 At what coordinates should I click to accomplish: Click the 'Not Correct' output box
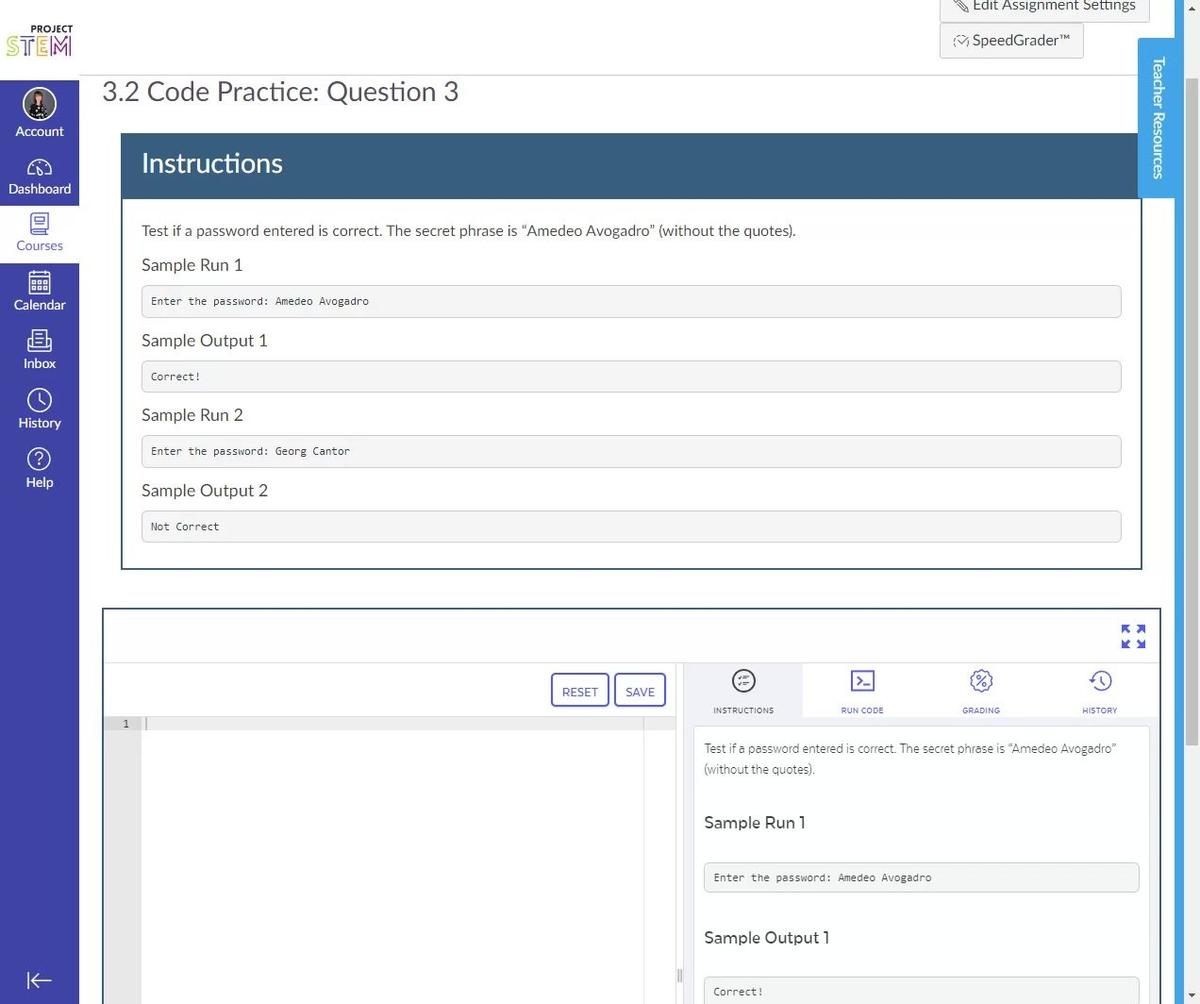631,526
